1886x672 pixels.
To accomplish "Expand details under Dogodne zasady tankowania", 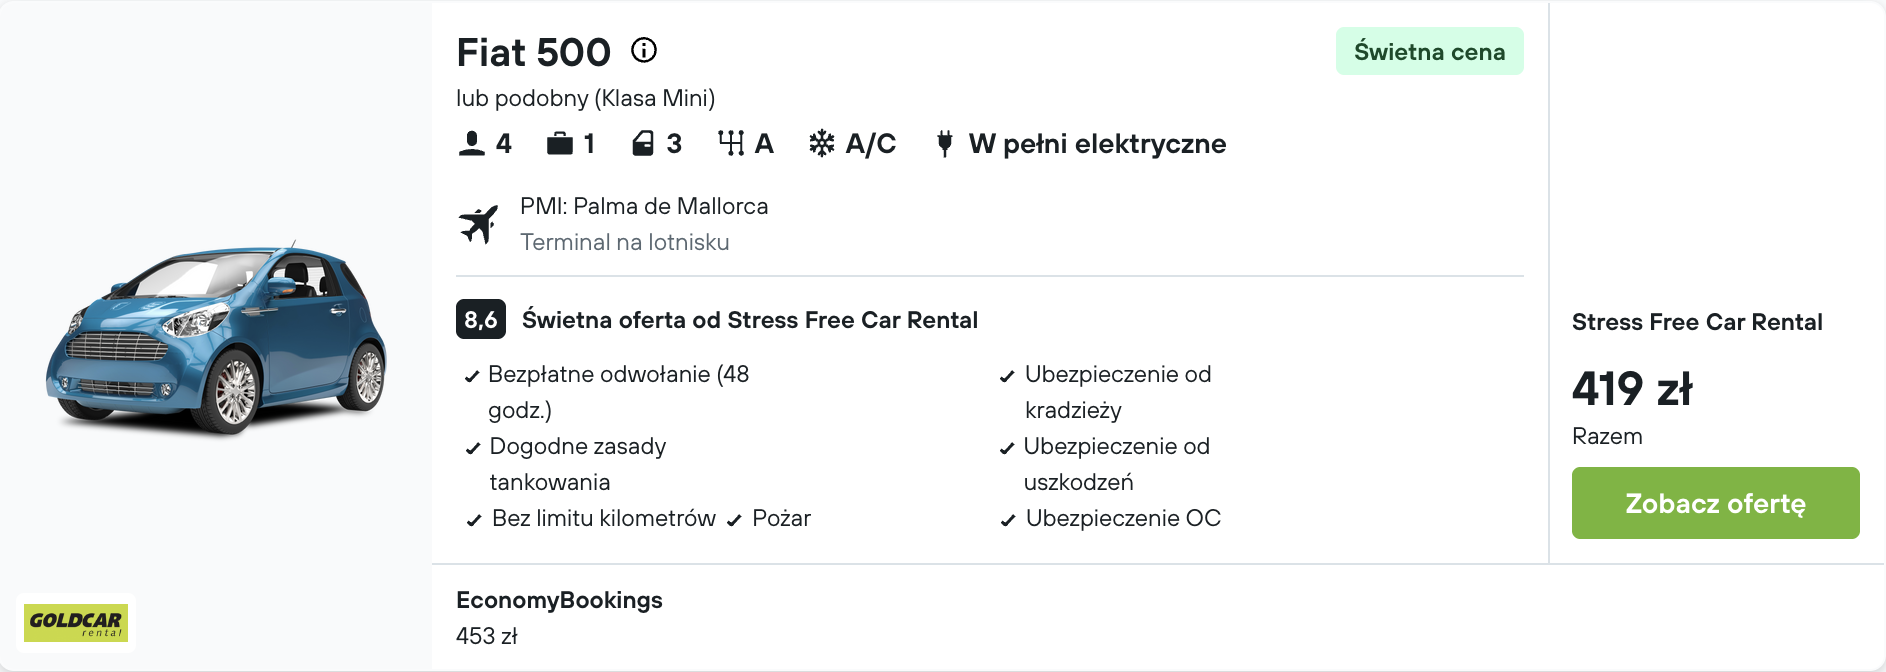I will [471, 448].
